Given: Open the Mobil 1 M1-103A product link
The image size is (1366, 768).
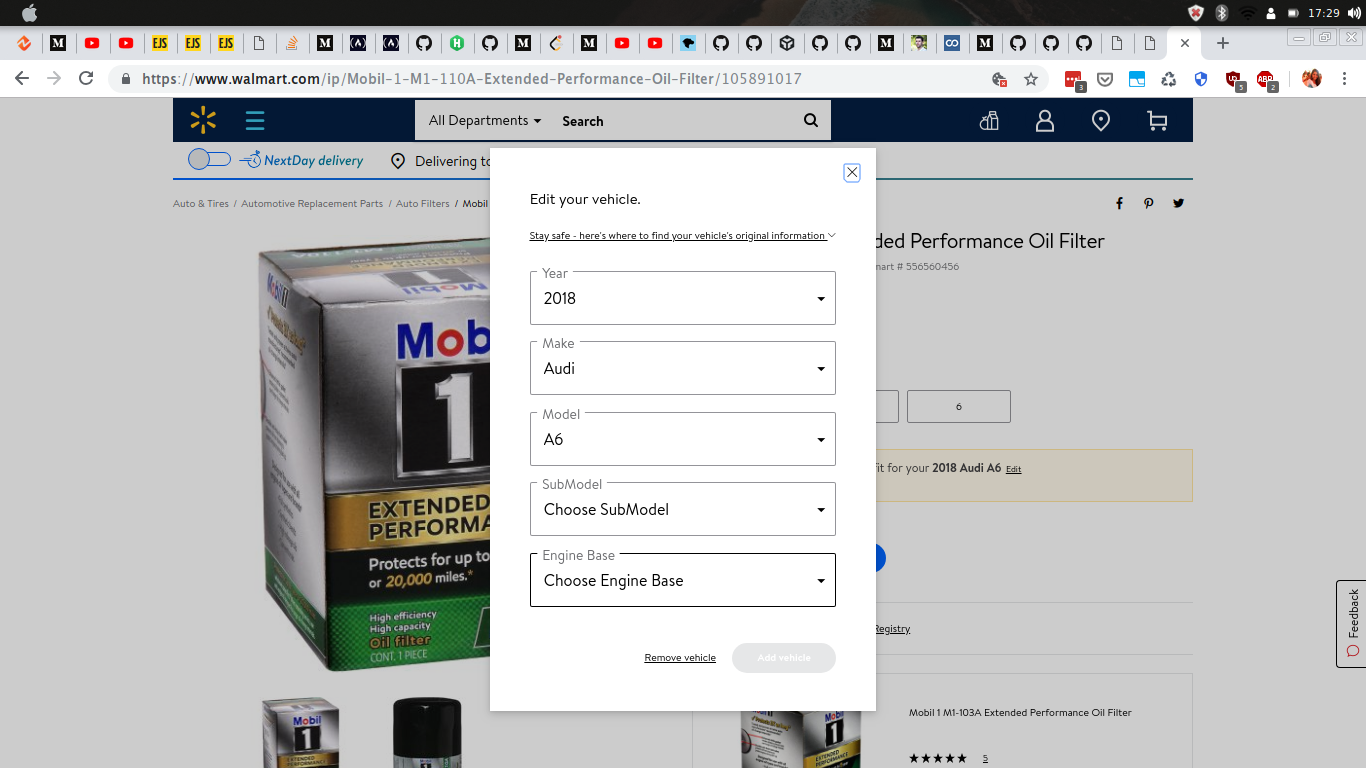Looking at the screenshot, I should (1020, 713).
